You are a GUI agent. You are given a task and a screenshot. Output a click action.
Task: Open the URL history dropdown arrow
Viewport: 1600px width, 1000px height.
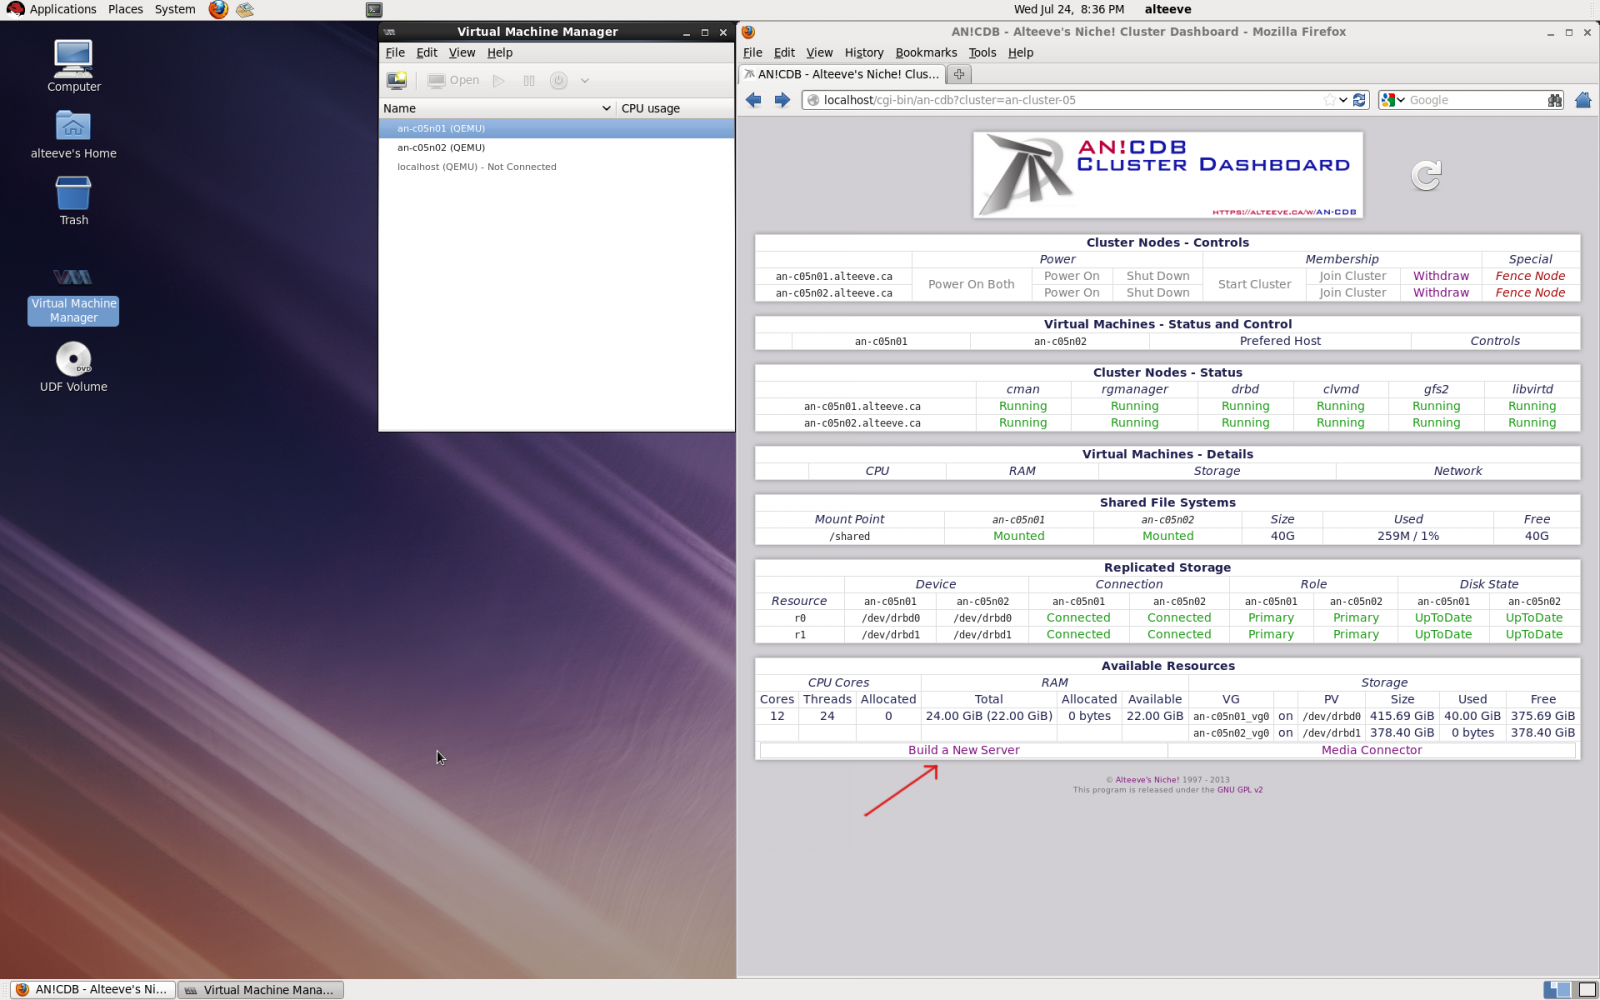[x=1343, y=100]
